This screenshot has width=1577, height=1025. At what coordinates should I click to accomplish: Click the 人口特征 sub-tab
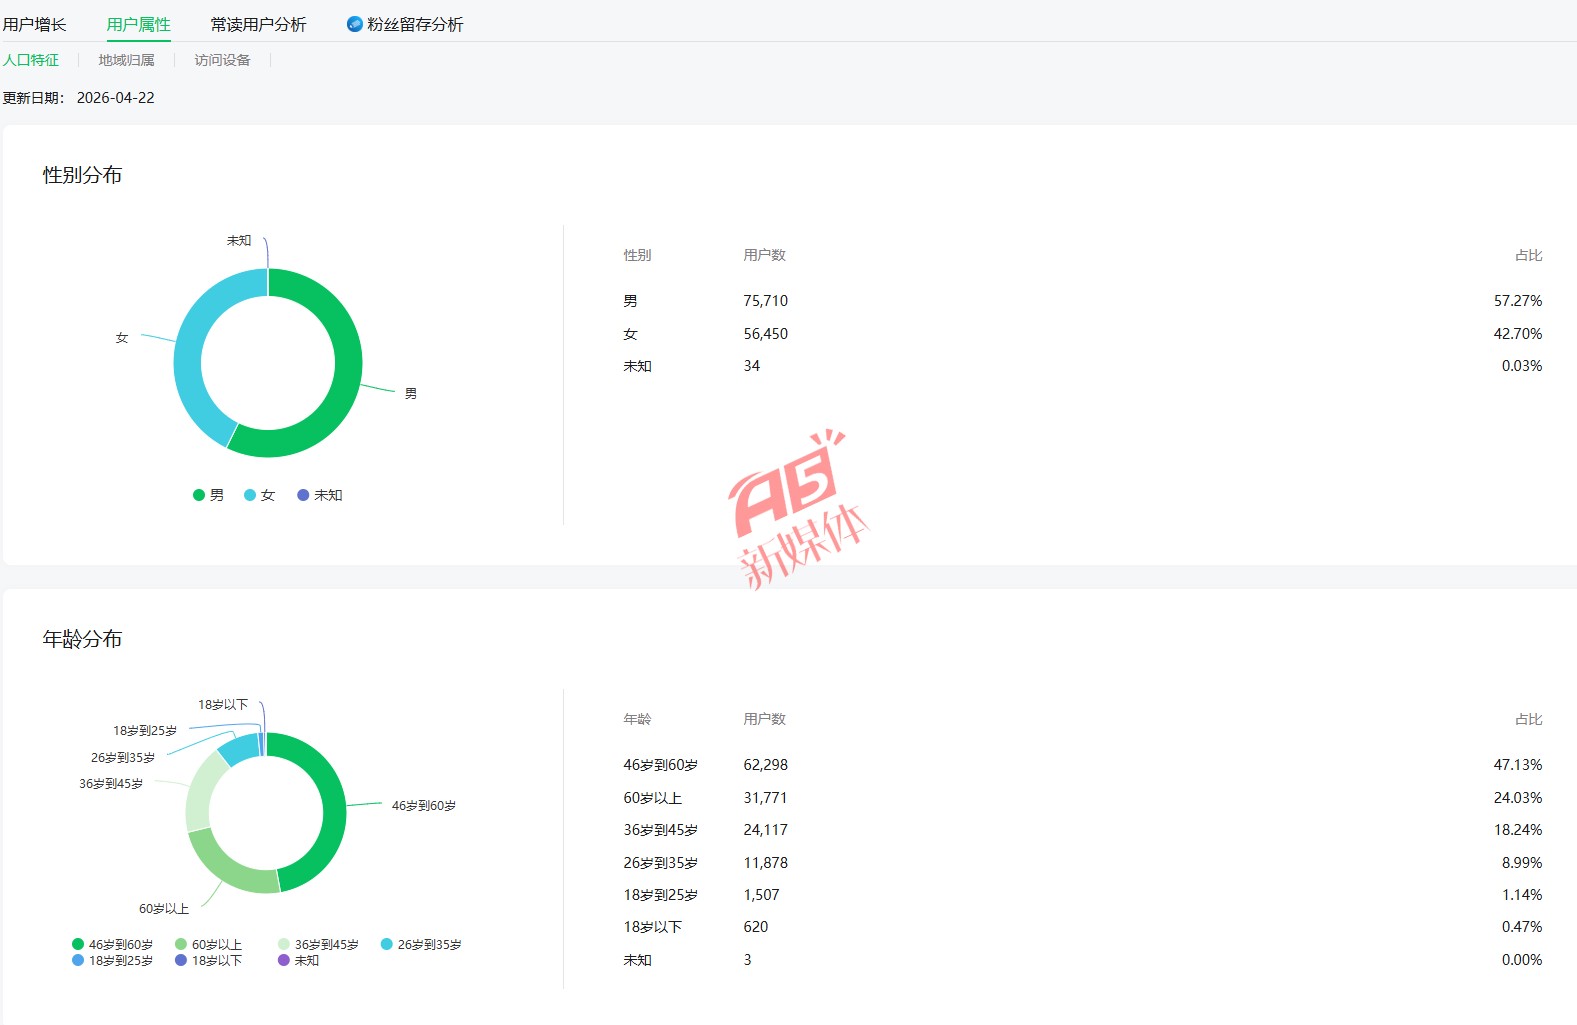click(x=31, y=60)
